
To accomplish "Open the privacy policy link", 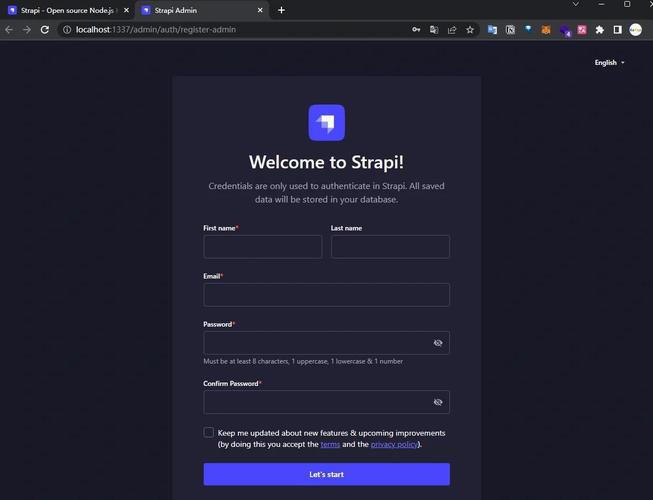I will pyautogui.click(x=394, y=444).
